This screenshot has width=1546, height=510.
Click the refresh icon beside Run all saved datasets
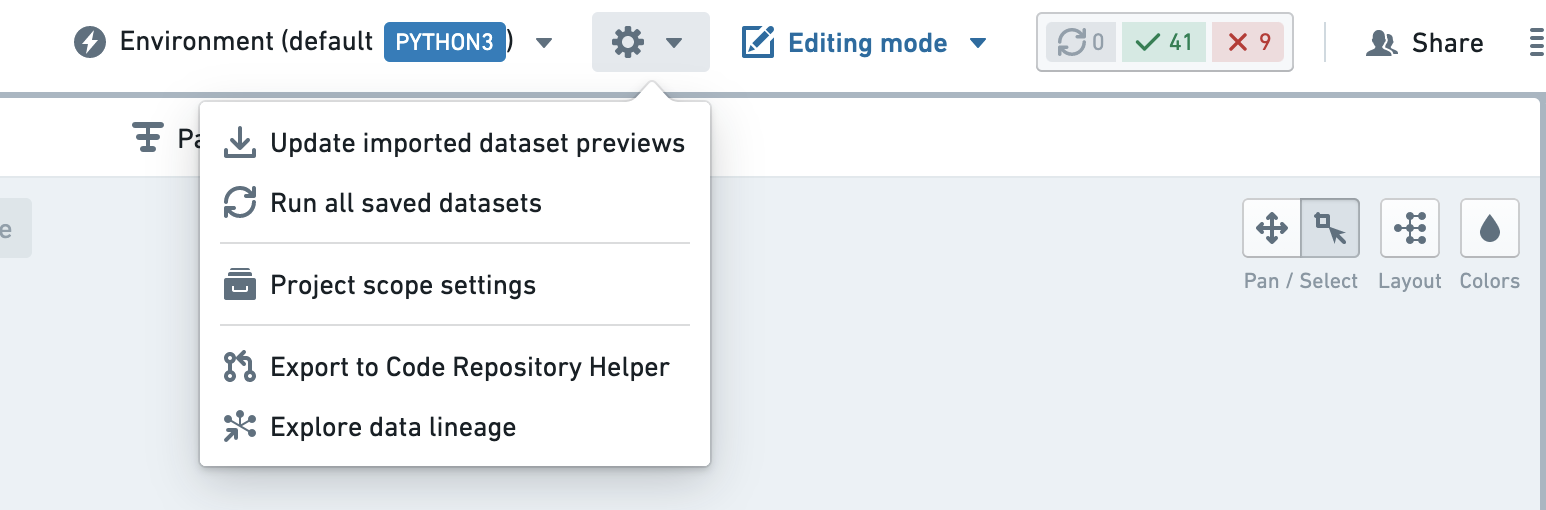239,203
